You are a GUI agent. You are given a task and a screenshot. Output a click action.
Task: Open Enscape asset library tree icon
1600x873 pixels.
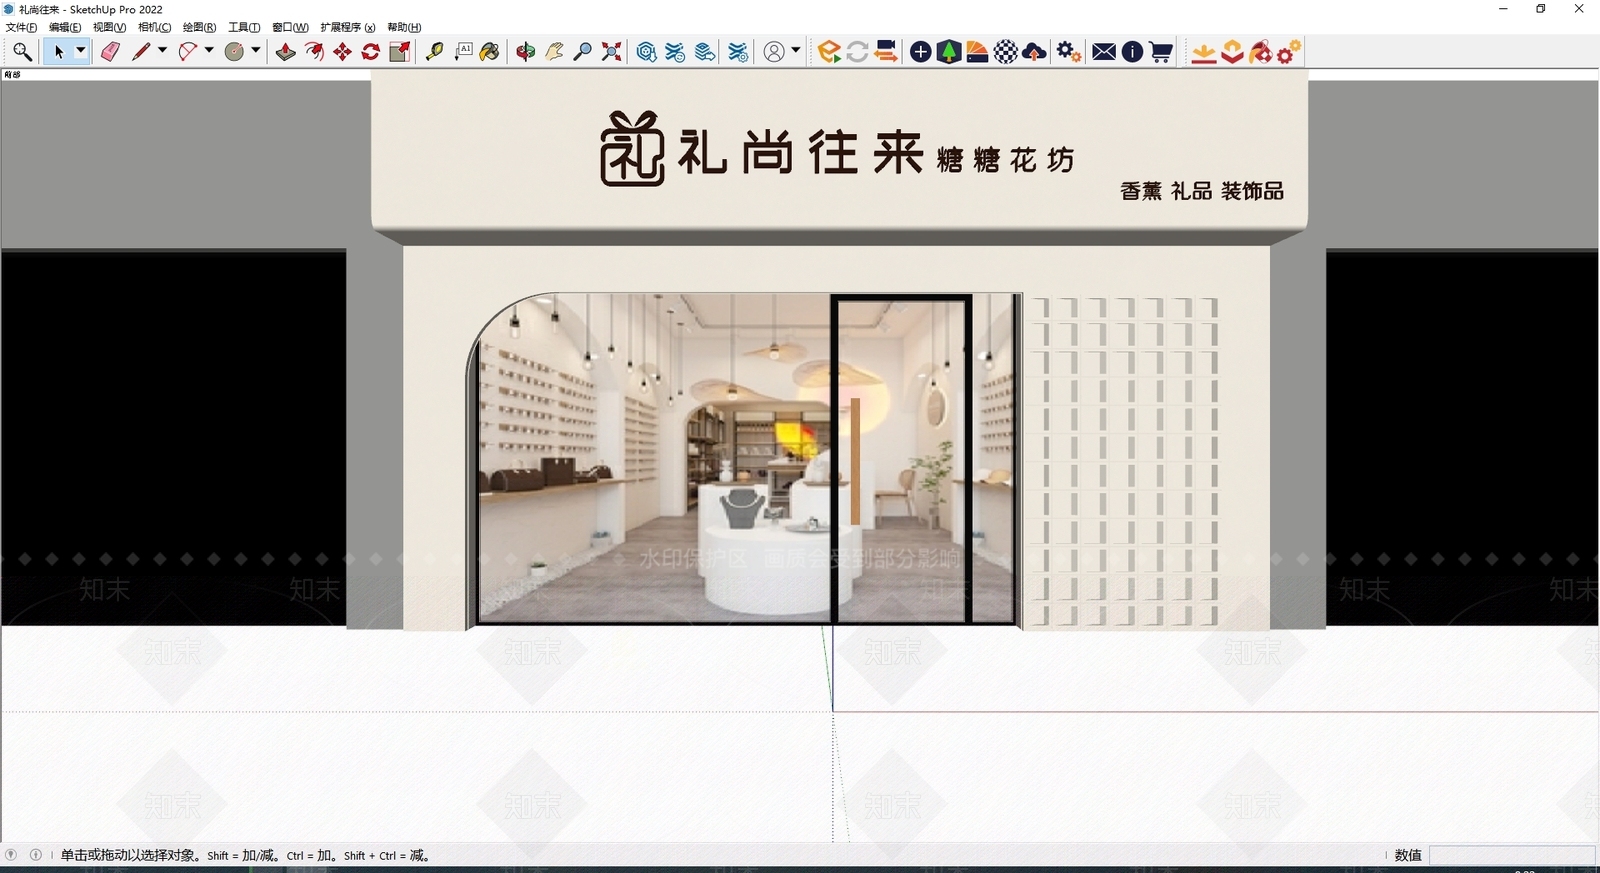click(949, 52)
